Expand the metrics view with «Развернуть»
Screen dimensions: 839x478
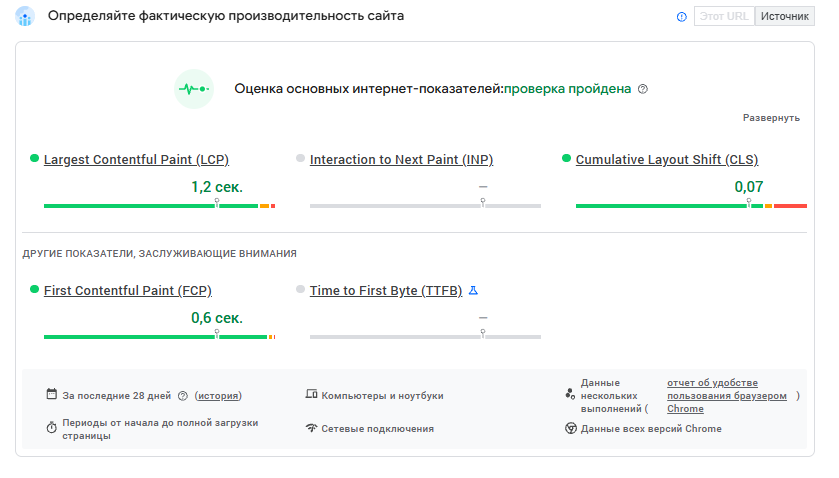(x=771, y=118)
